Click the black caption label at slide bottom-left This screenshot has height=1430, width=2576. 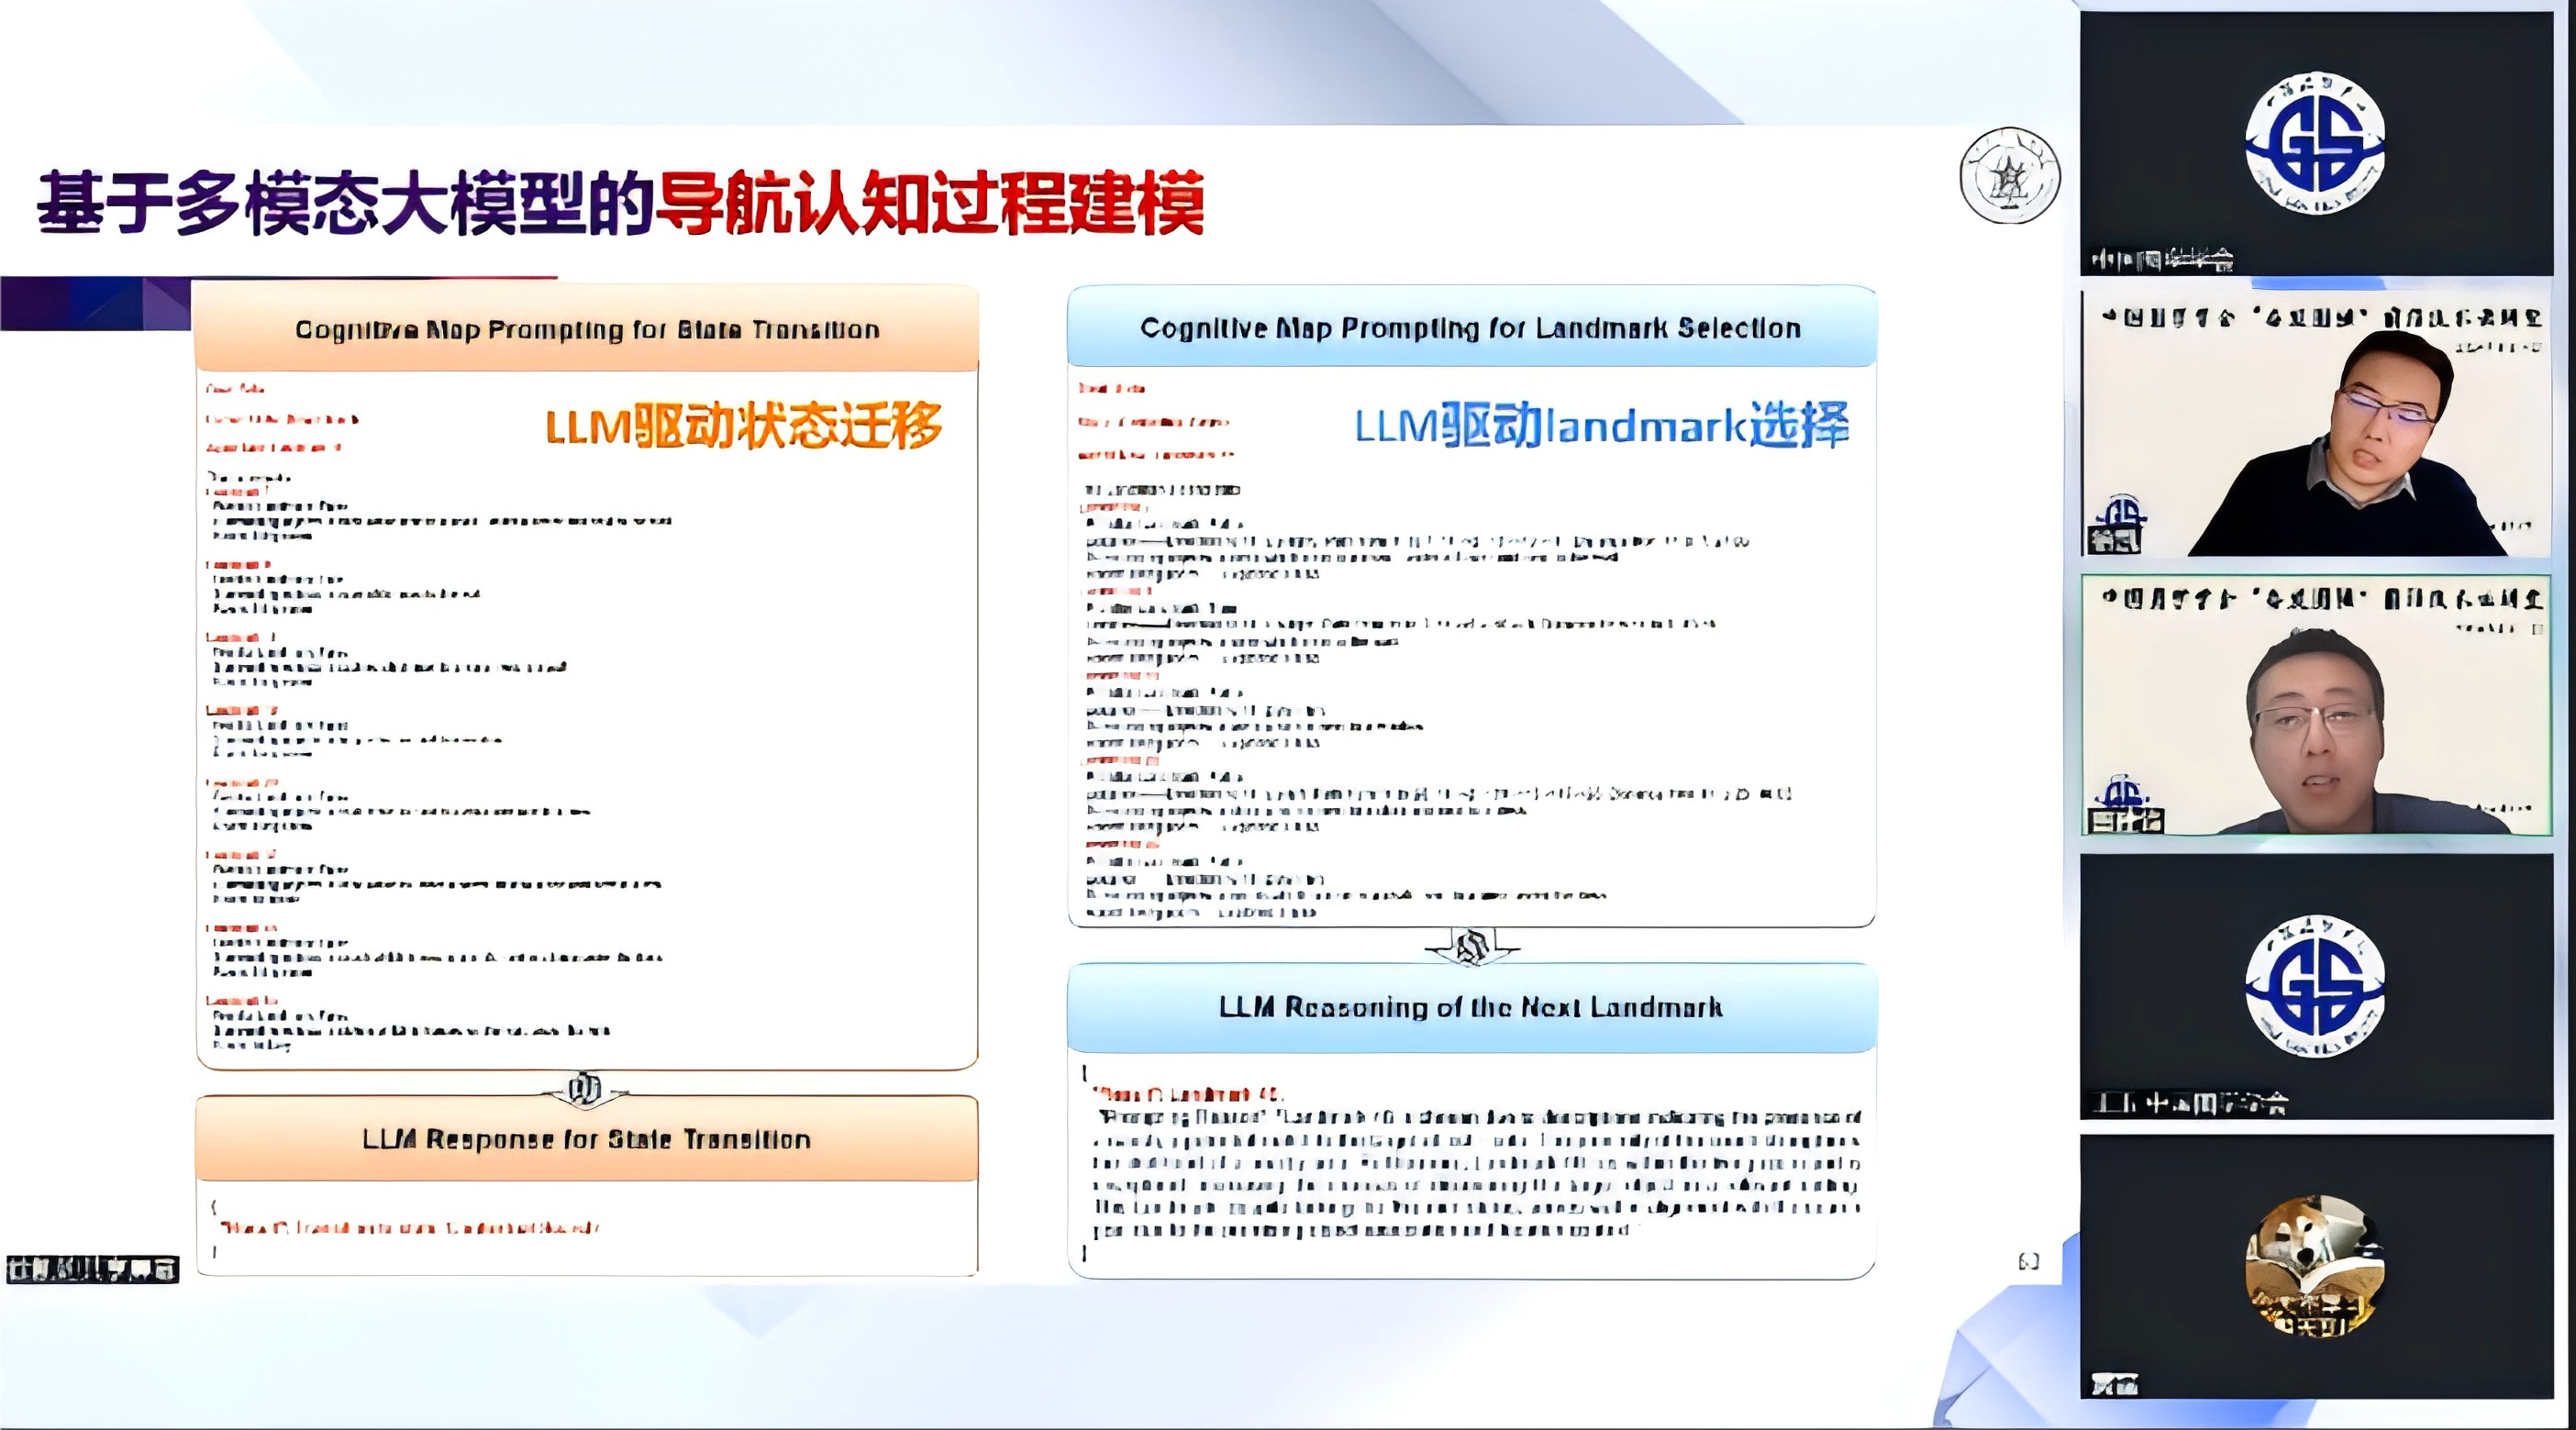click(x=92, y=1269)
